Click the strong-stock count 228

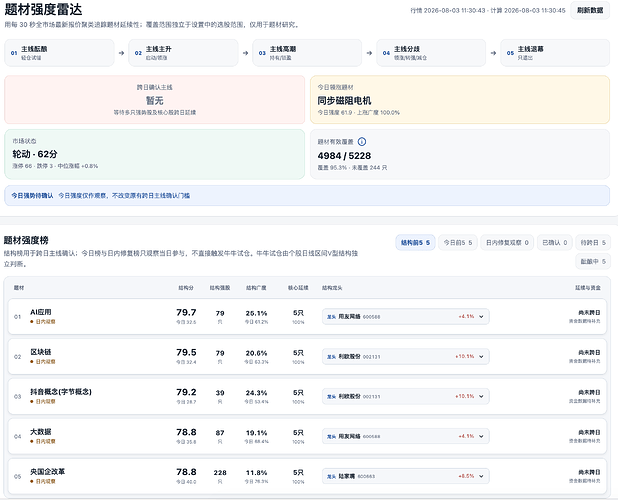click(x=220, y=472)
